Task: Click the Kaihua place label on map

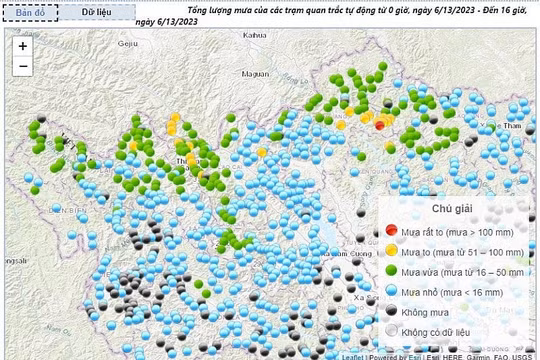Action: 255,35
